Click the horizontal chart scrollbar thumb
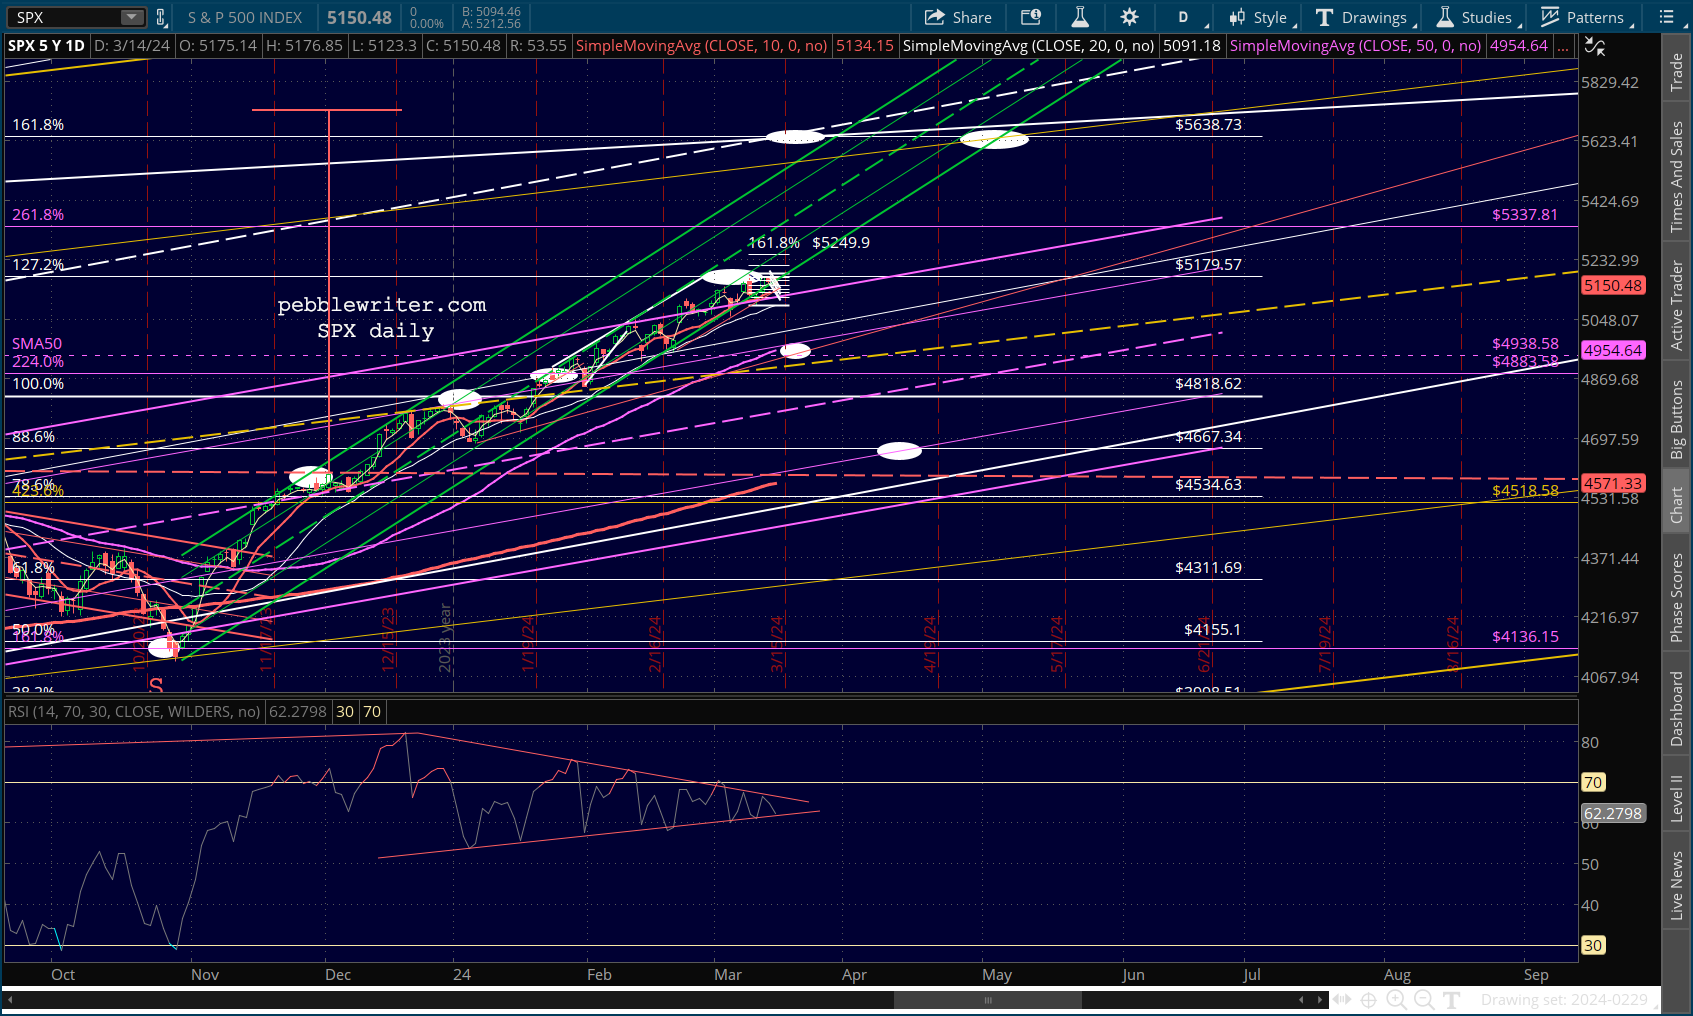Viewport: 1693px width, 1016px height. click(987, 1000)
